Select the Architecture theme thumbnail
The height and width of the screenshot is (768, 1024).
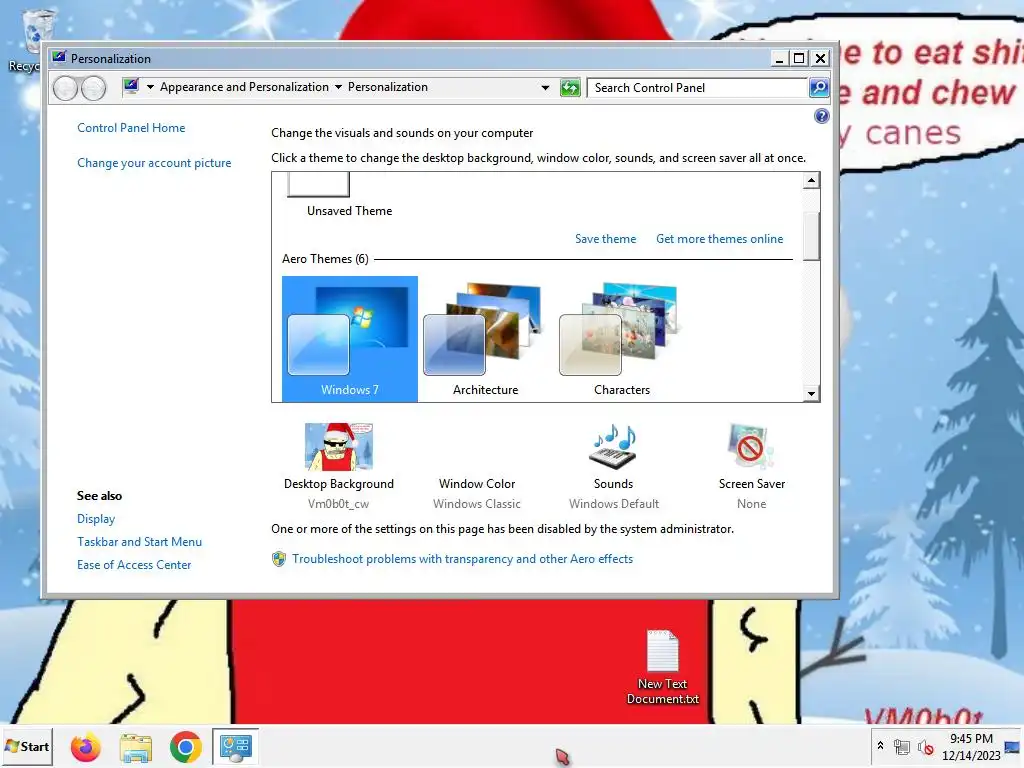485,338
